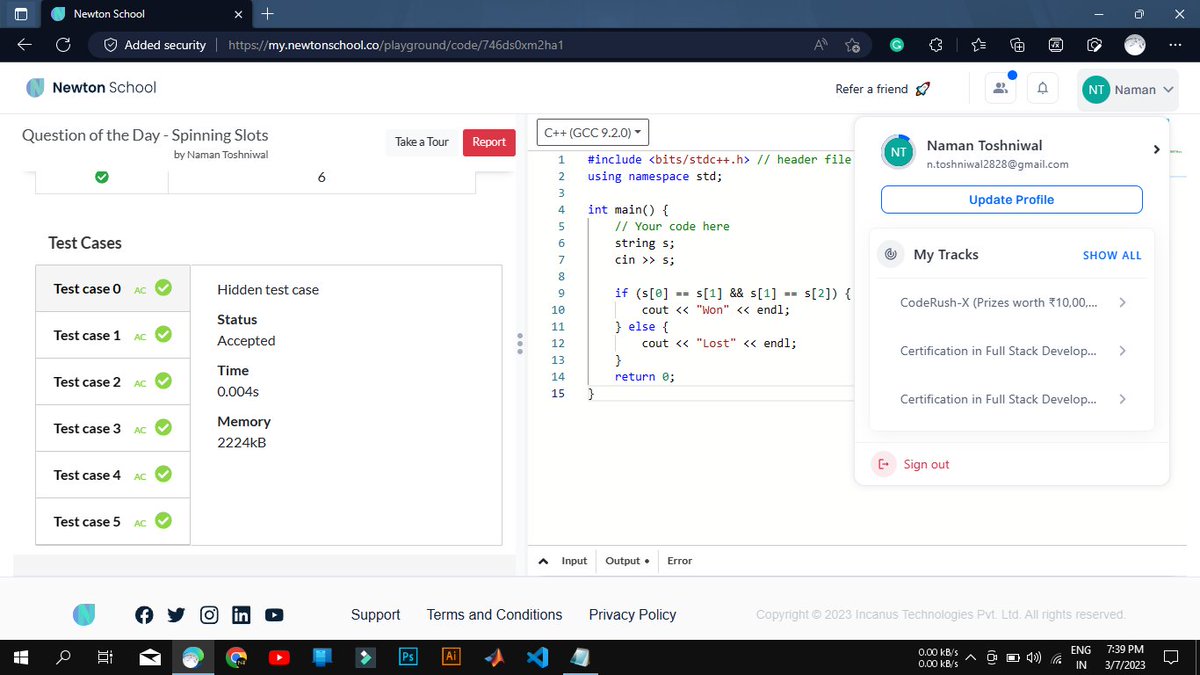
Task: Click the browser address bar URL
Action: [x=397, y=45]
